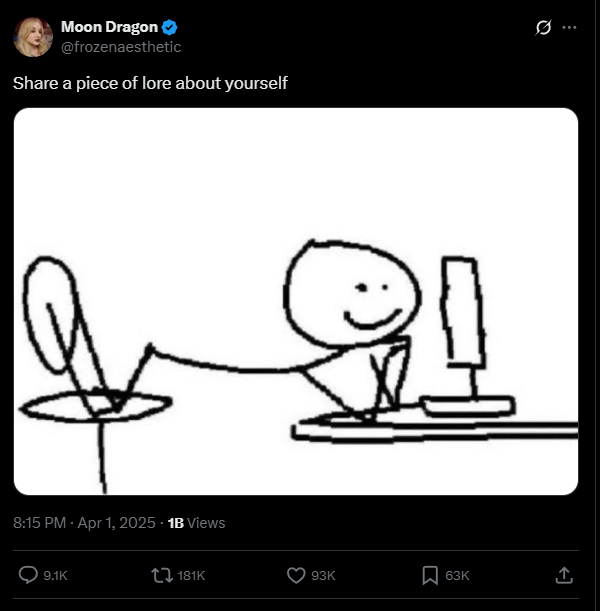Viewport: 600px width, 611px height.
Task: Open the @frozenaesthetic handle link
Action: [x=121, y=47]
